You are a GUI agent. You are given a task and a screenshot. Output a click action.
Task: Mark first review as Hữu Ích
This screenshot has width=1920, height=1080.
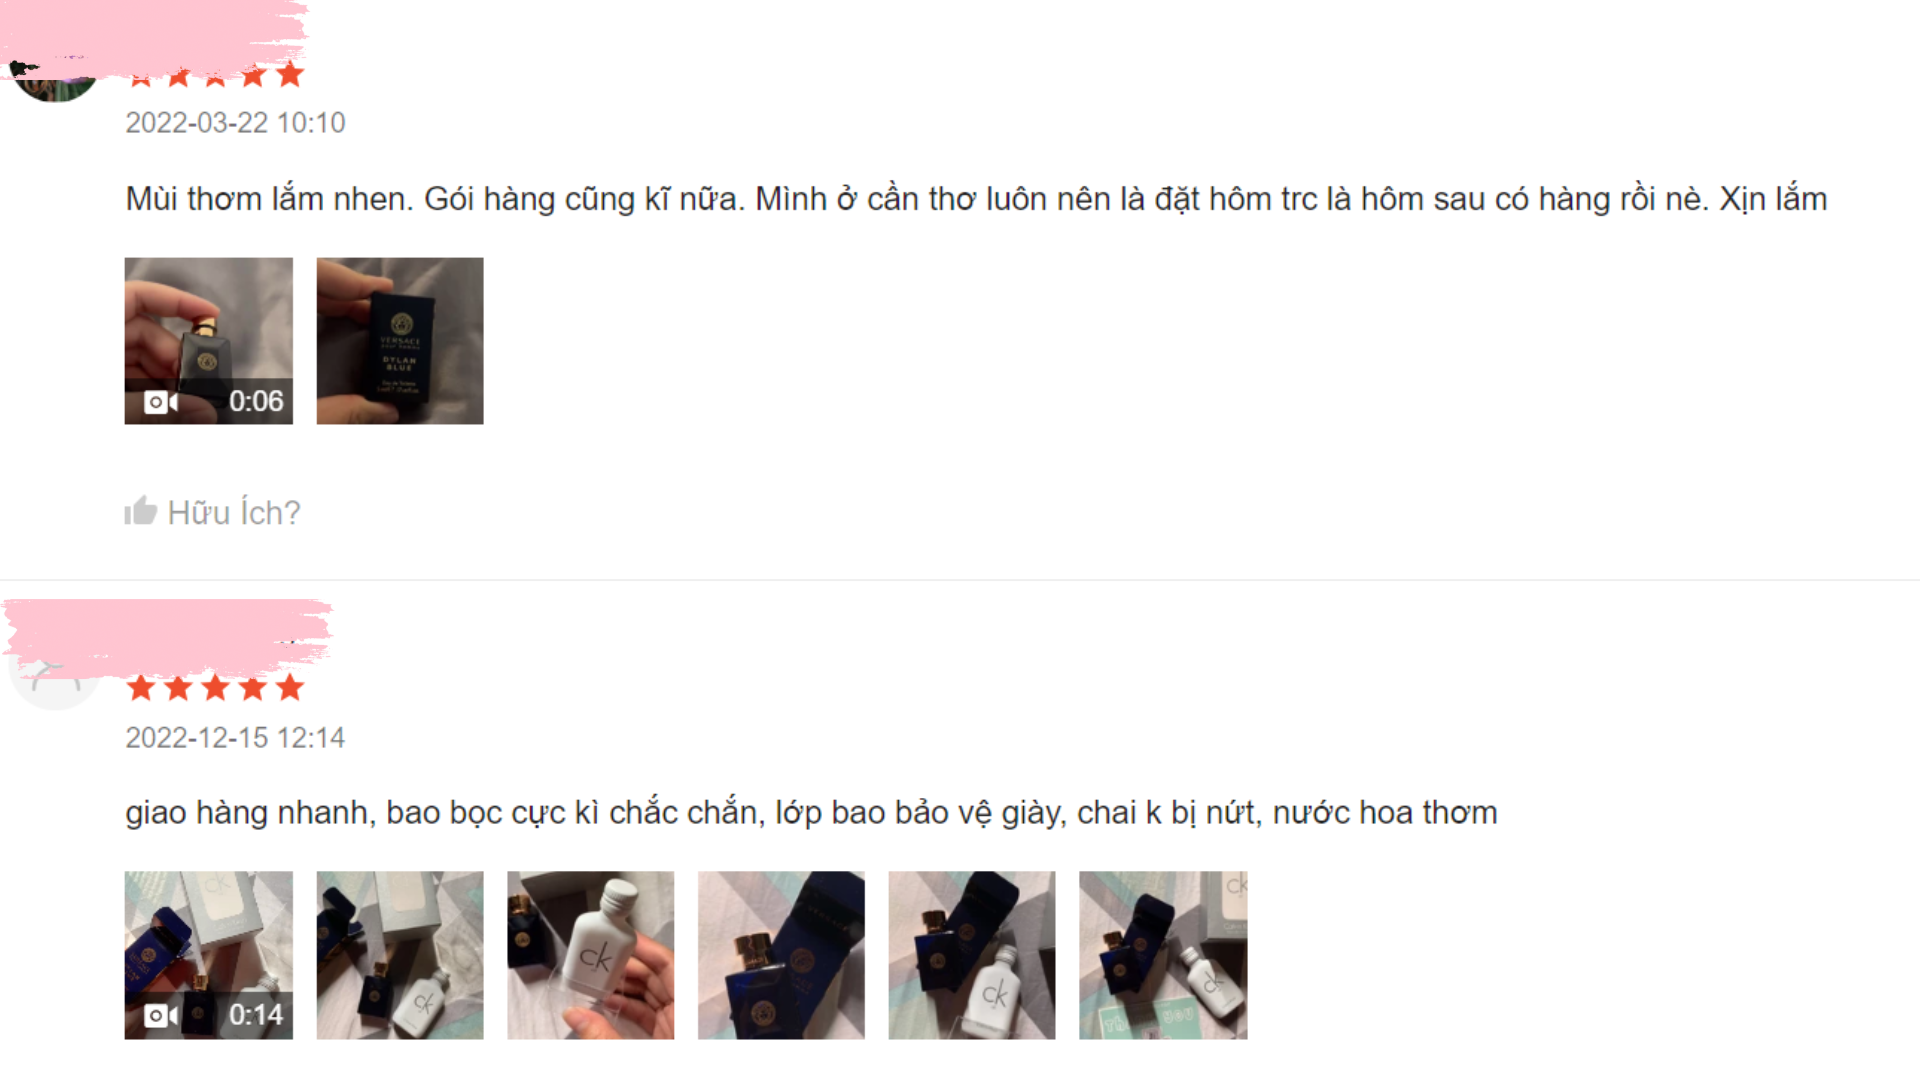pyautogui.click(x=213, y=512)
